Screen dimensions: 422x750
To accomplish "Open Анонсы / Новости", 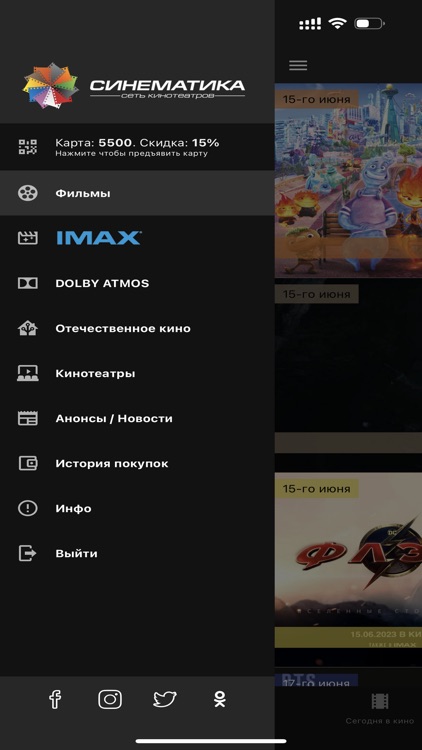I will [137, 418].
